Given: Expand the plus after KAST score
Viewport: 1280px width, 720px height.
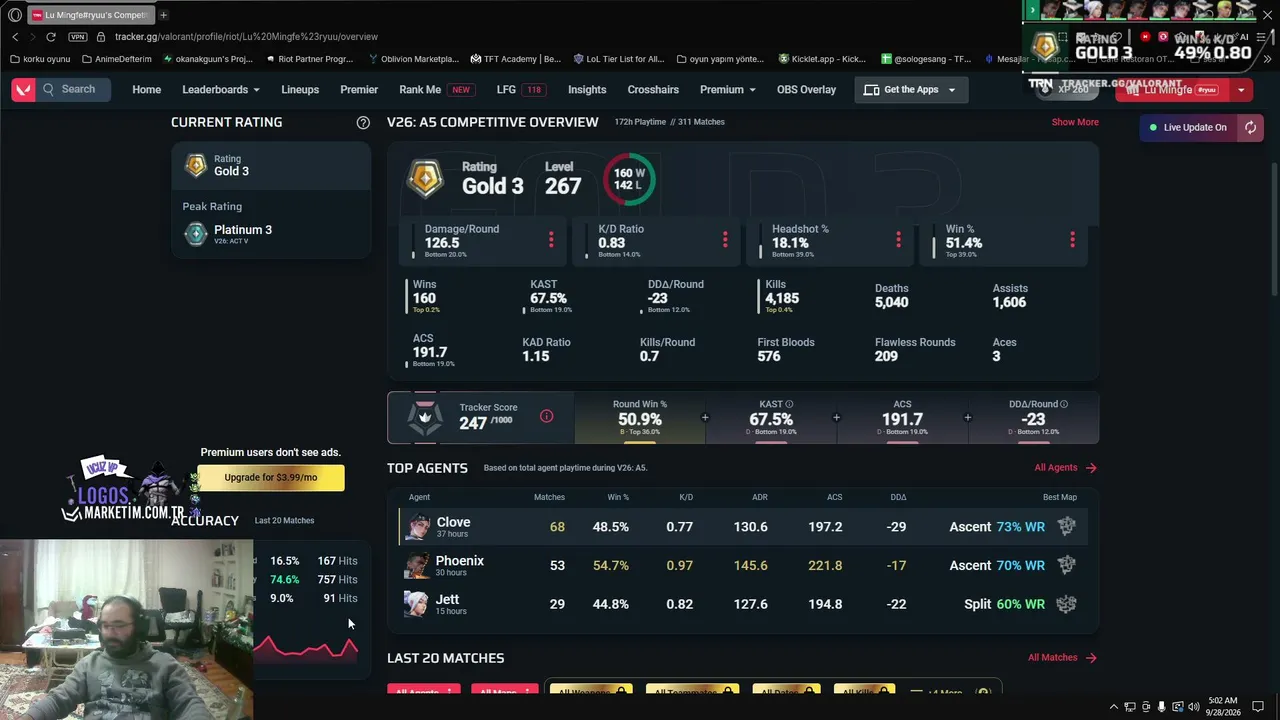Looking at the screenshot, I should pyautogui.click(x=836, y=418).
